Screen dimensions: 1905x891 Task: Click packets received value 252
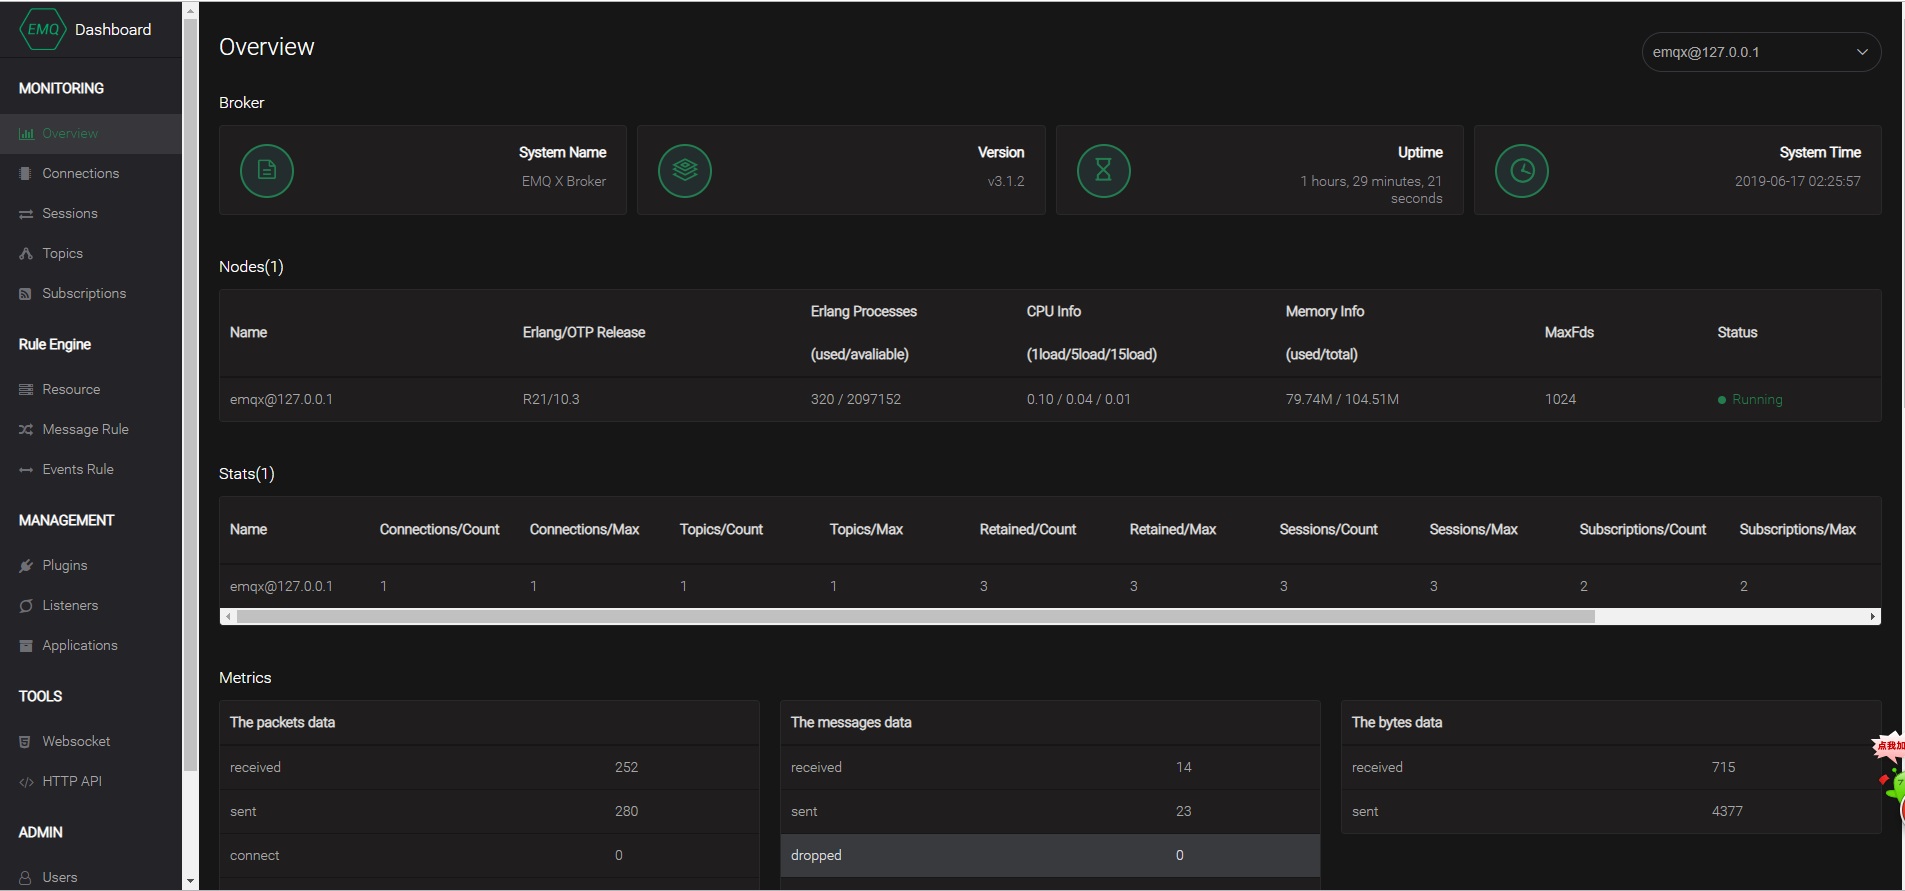[626, 767]
